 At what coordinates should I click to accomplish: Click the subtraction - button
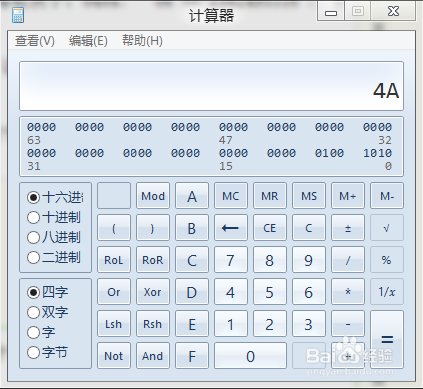pos(348,324)
